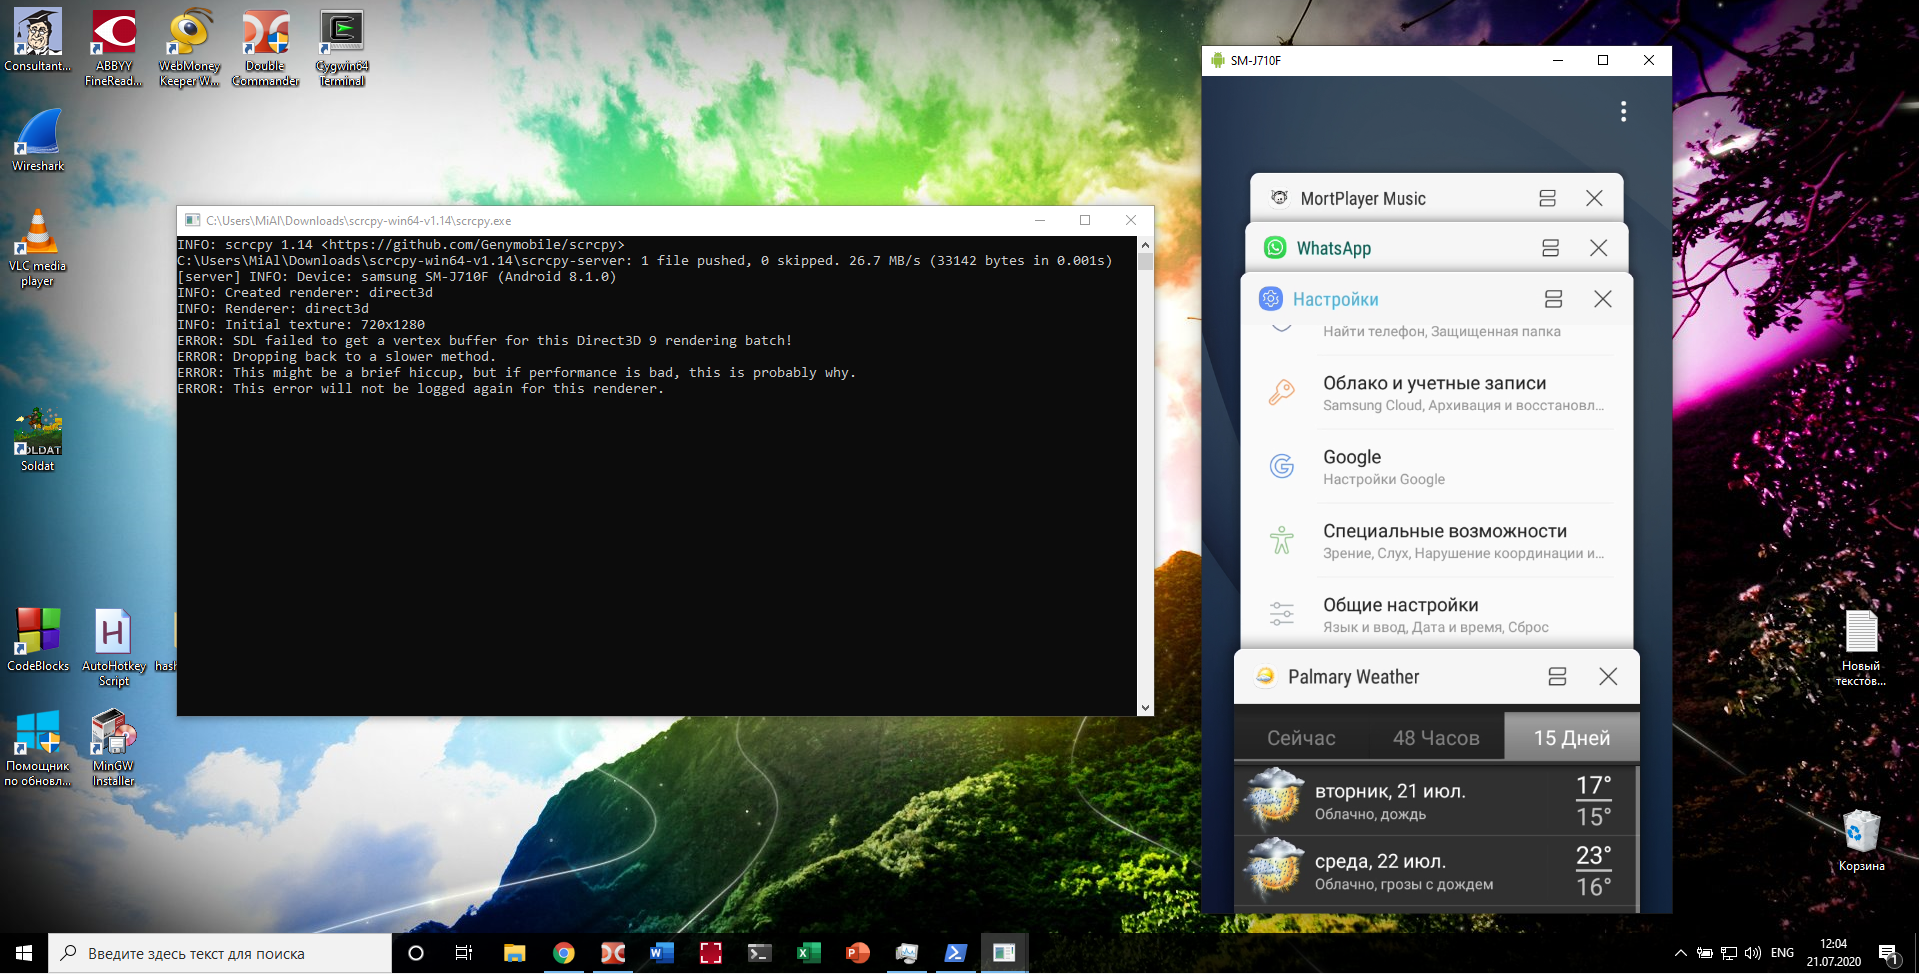Tap the key icon for cloud accounts
Screen dimensions: 1919x974
[1281, 392]
